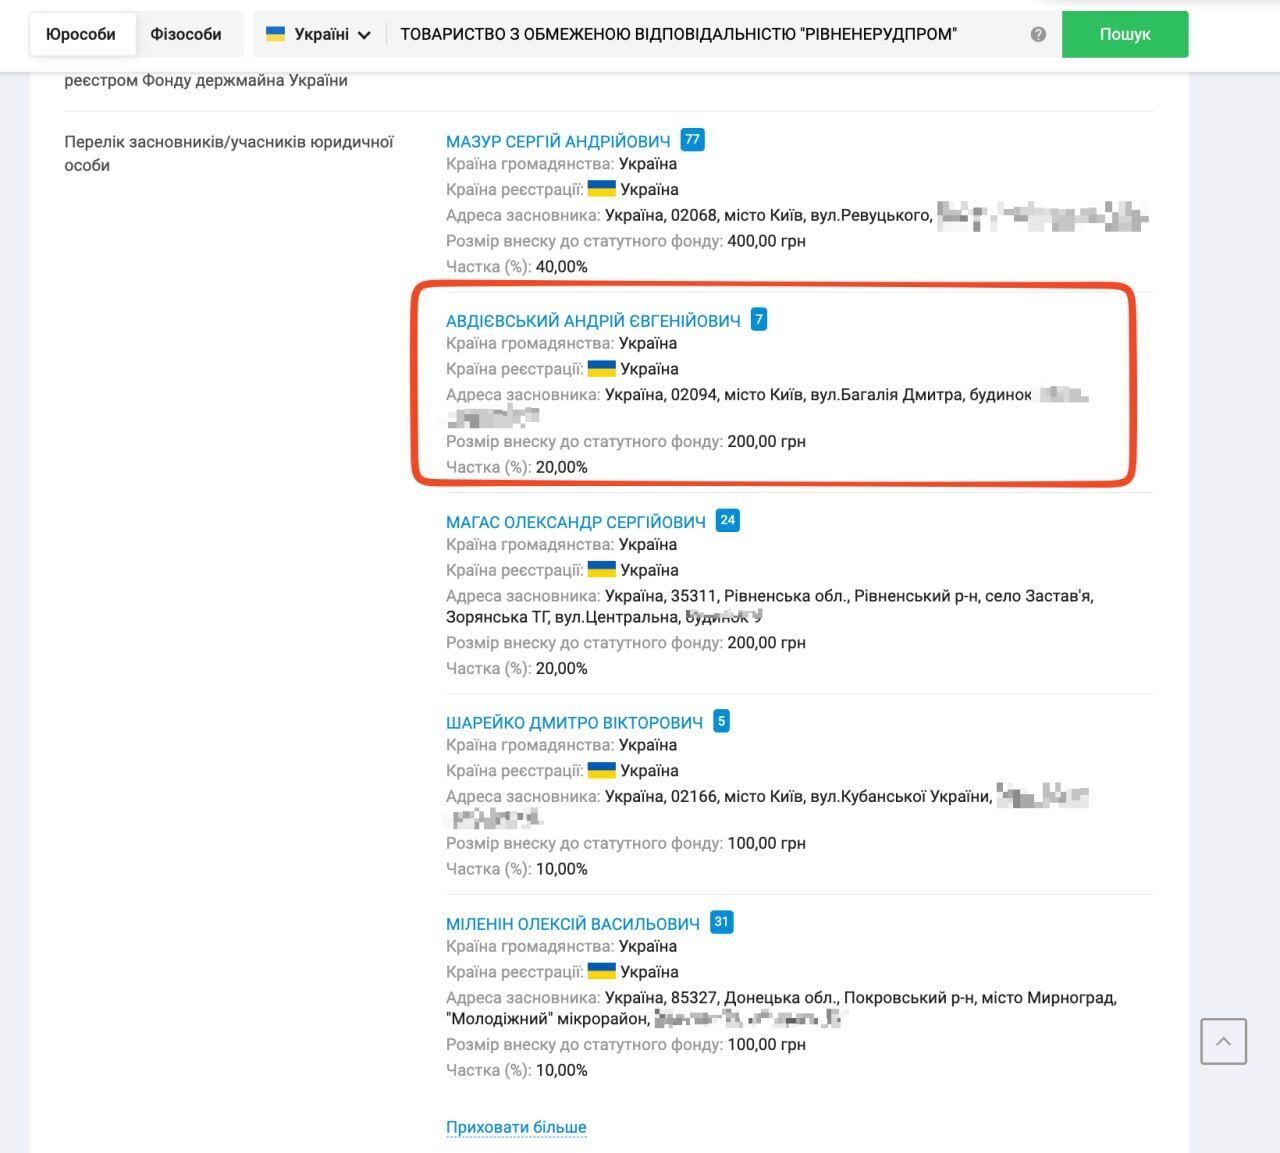Open the Україні country dropdown
The width and height of the screenshot is (1280, 1153).
pos(320,34)
